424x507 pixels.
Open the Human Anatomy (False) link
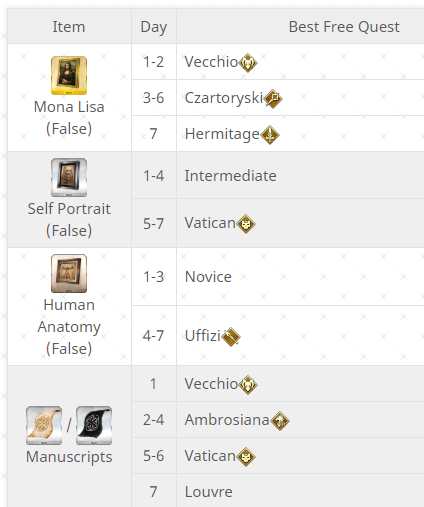[x=69, y=327]
